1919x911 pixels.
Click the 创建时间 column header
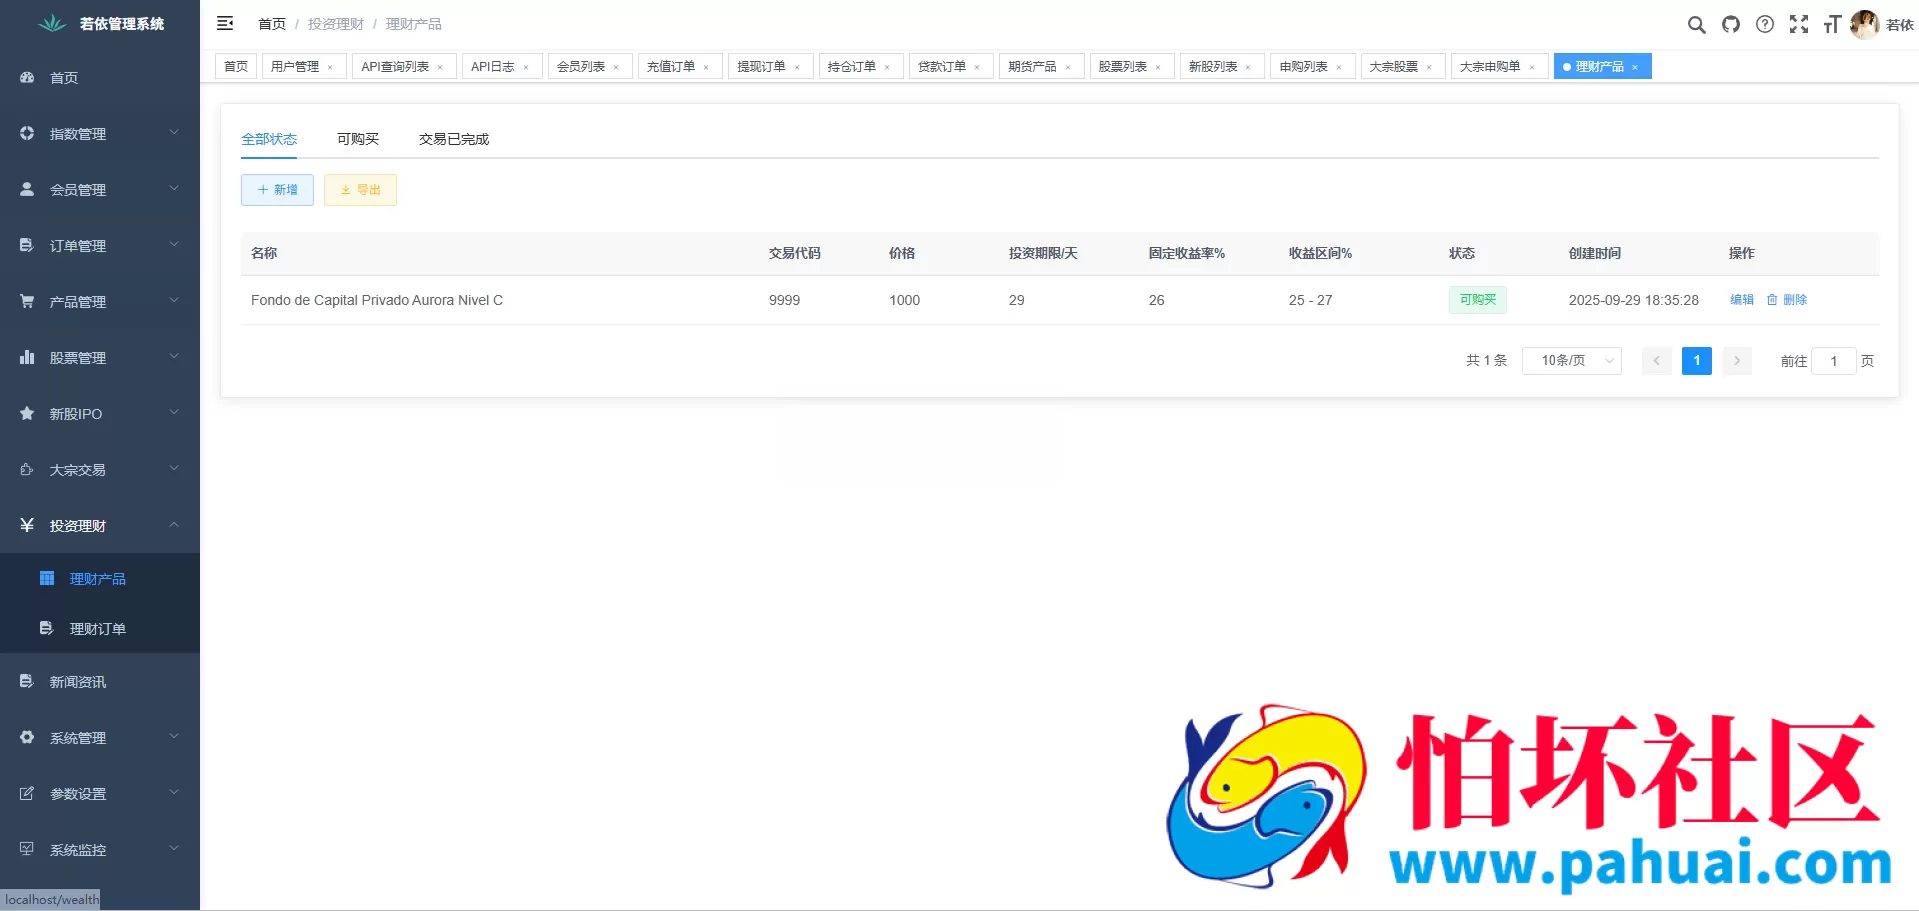(1595, 253)
